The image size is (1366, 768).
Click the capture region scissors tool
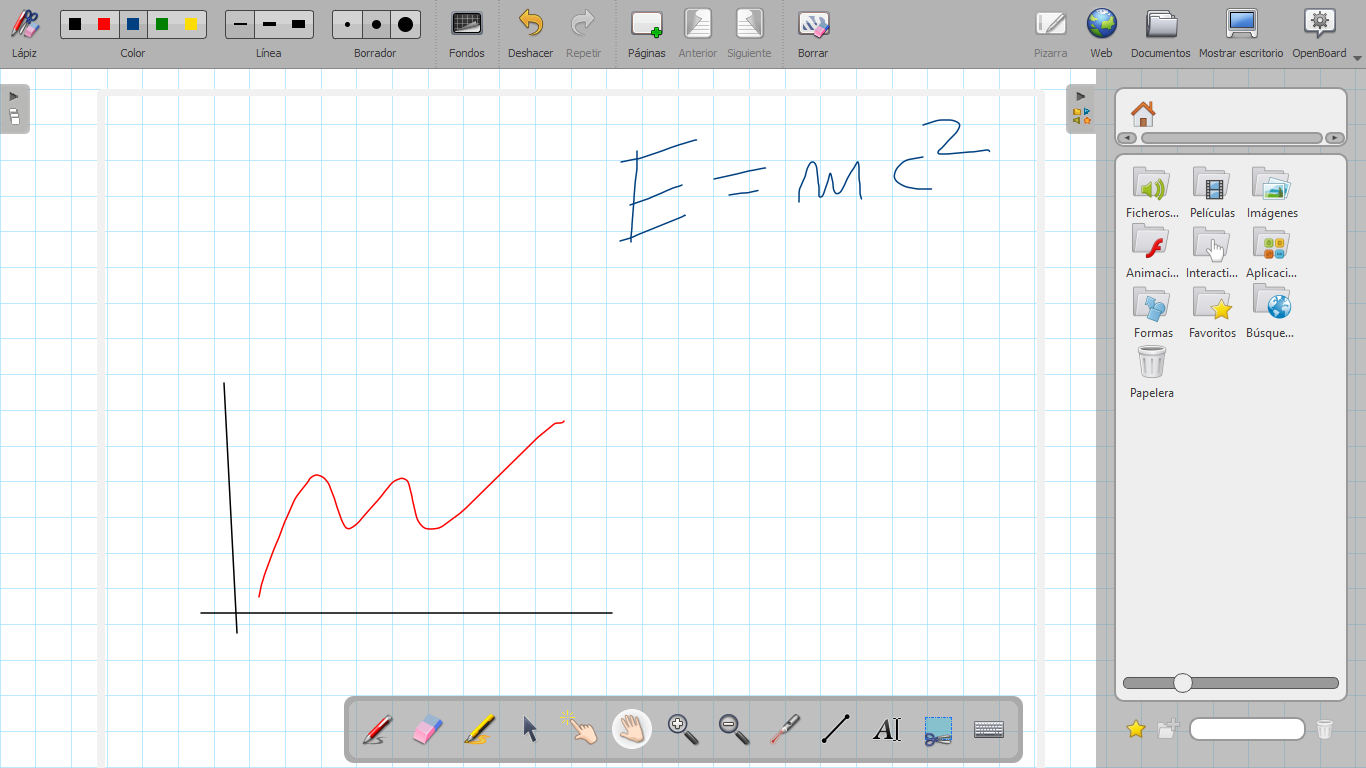tap(938, 729)
